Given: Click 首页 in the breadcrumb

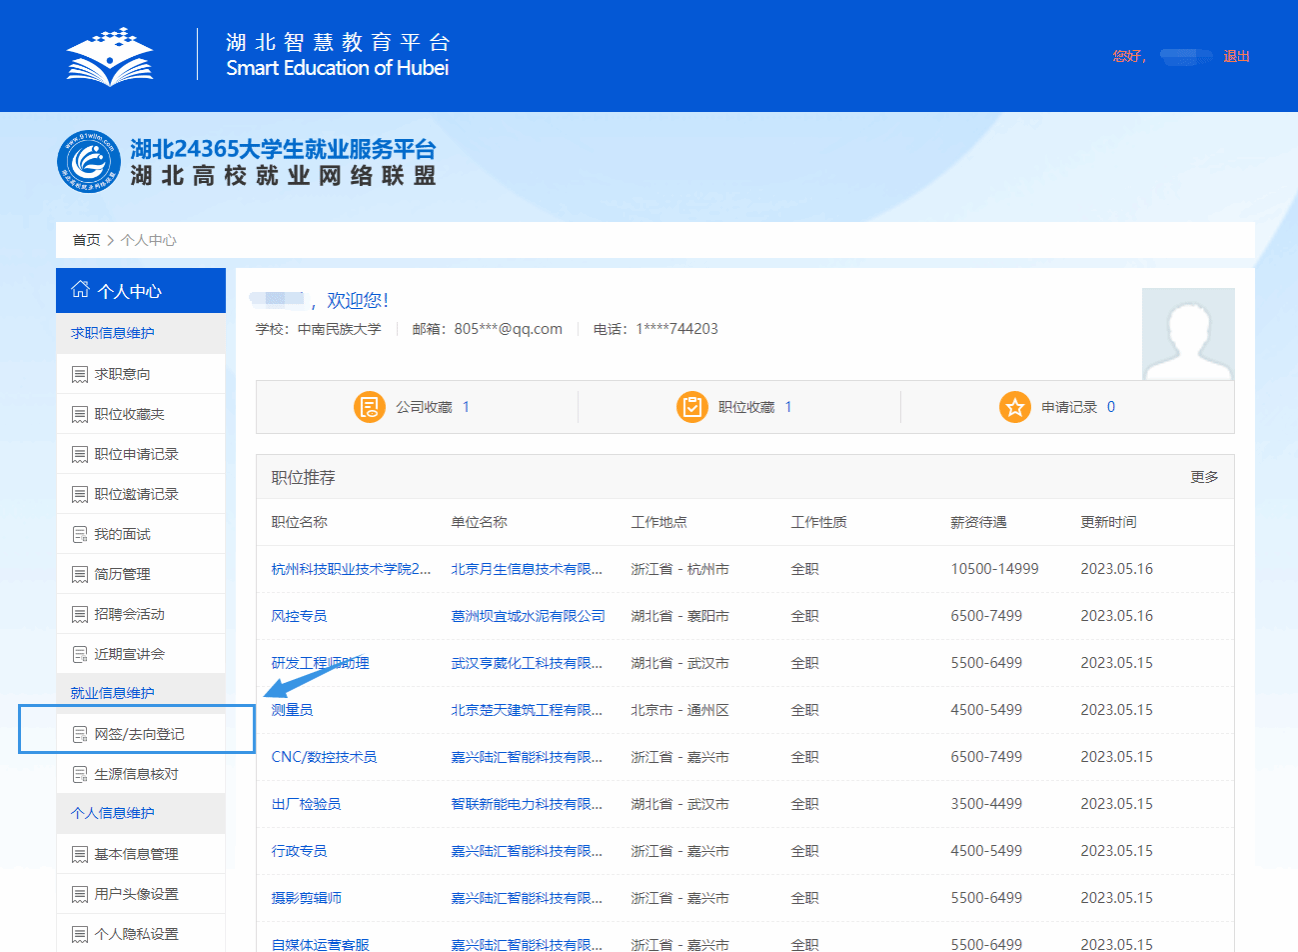Looking at the screenshot, I should point(86,240).
